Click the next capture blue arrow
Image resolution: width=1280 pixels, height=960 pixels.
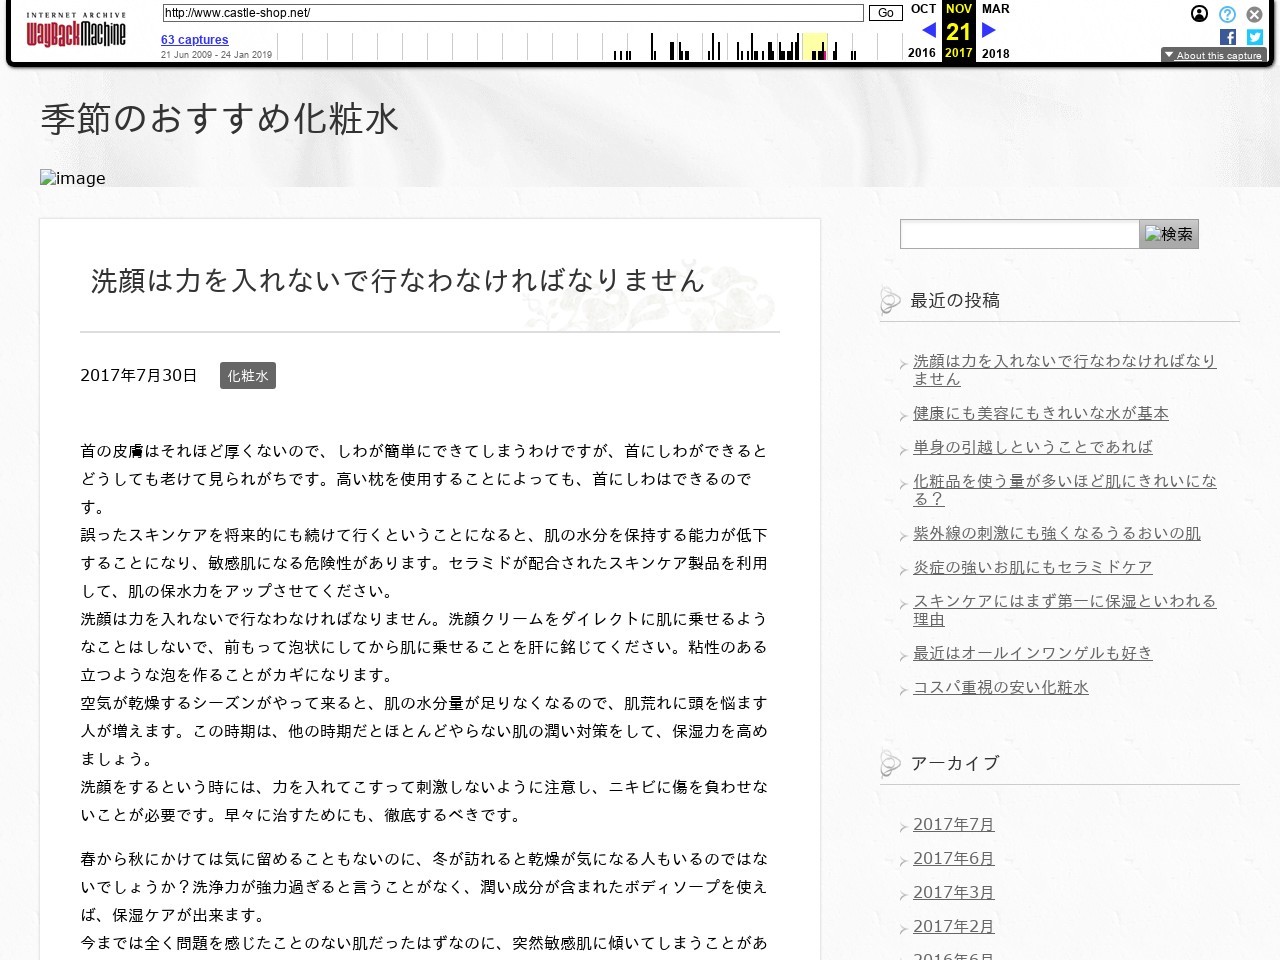[x=989, y=30]
